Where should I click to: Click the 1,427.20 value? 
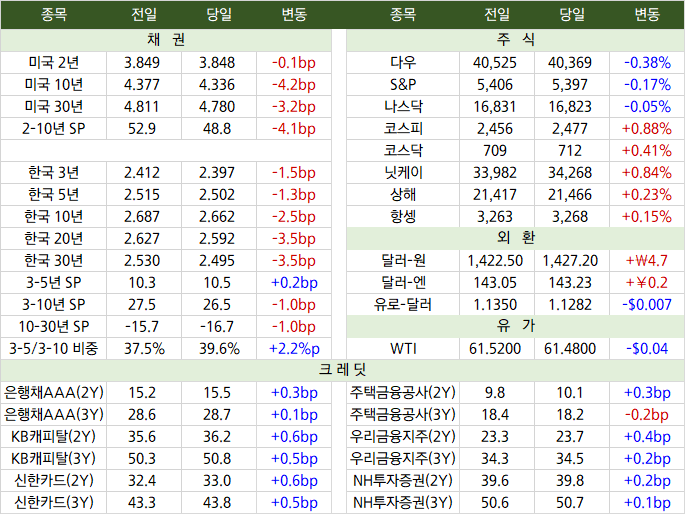570,261
